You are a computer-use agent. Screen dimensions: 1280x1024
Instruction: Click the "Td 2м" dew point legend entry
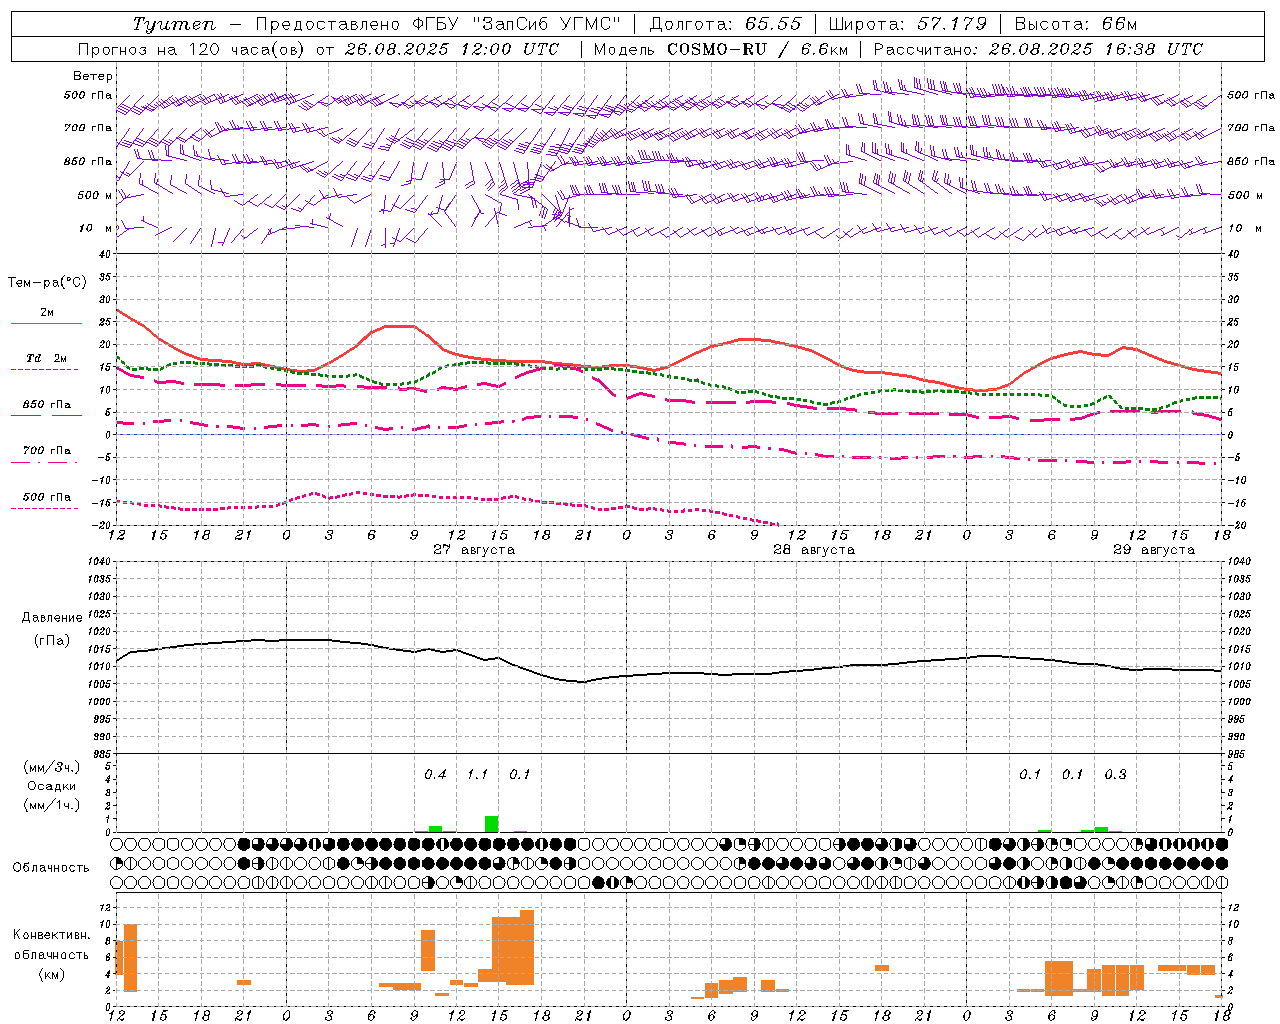[x=47, y=358]
